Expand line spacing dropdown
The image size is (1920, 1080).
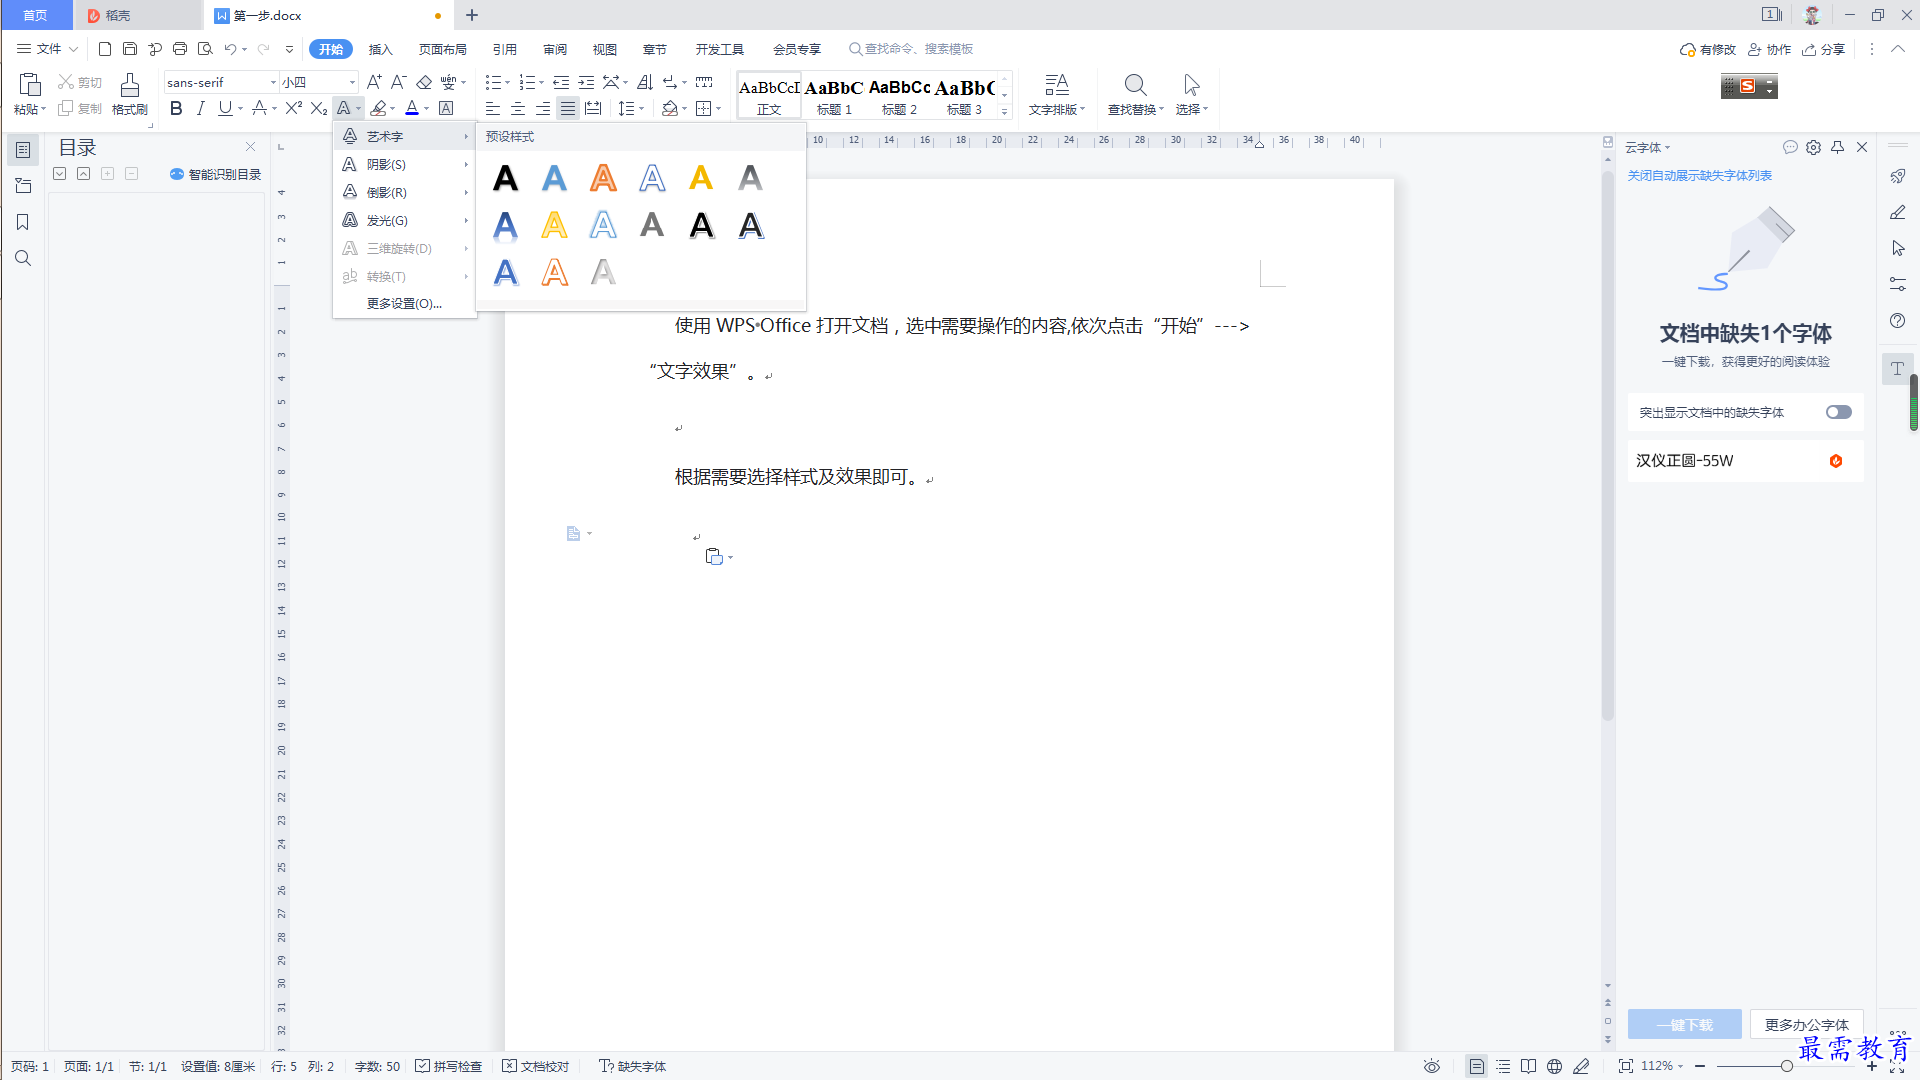[x=641, y=109]
